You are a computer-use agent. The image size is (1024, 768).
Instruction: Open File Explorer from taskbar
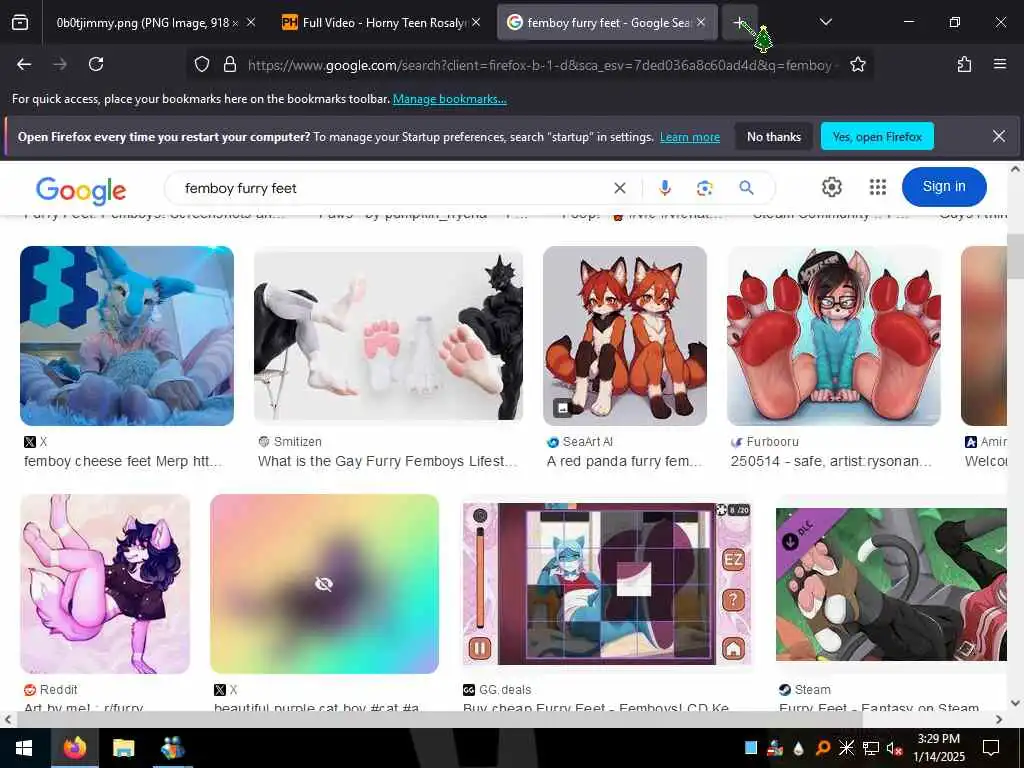pos(123,748)
